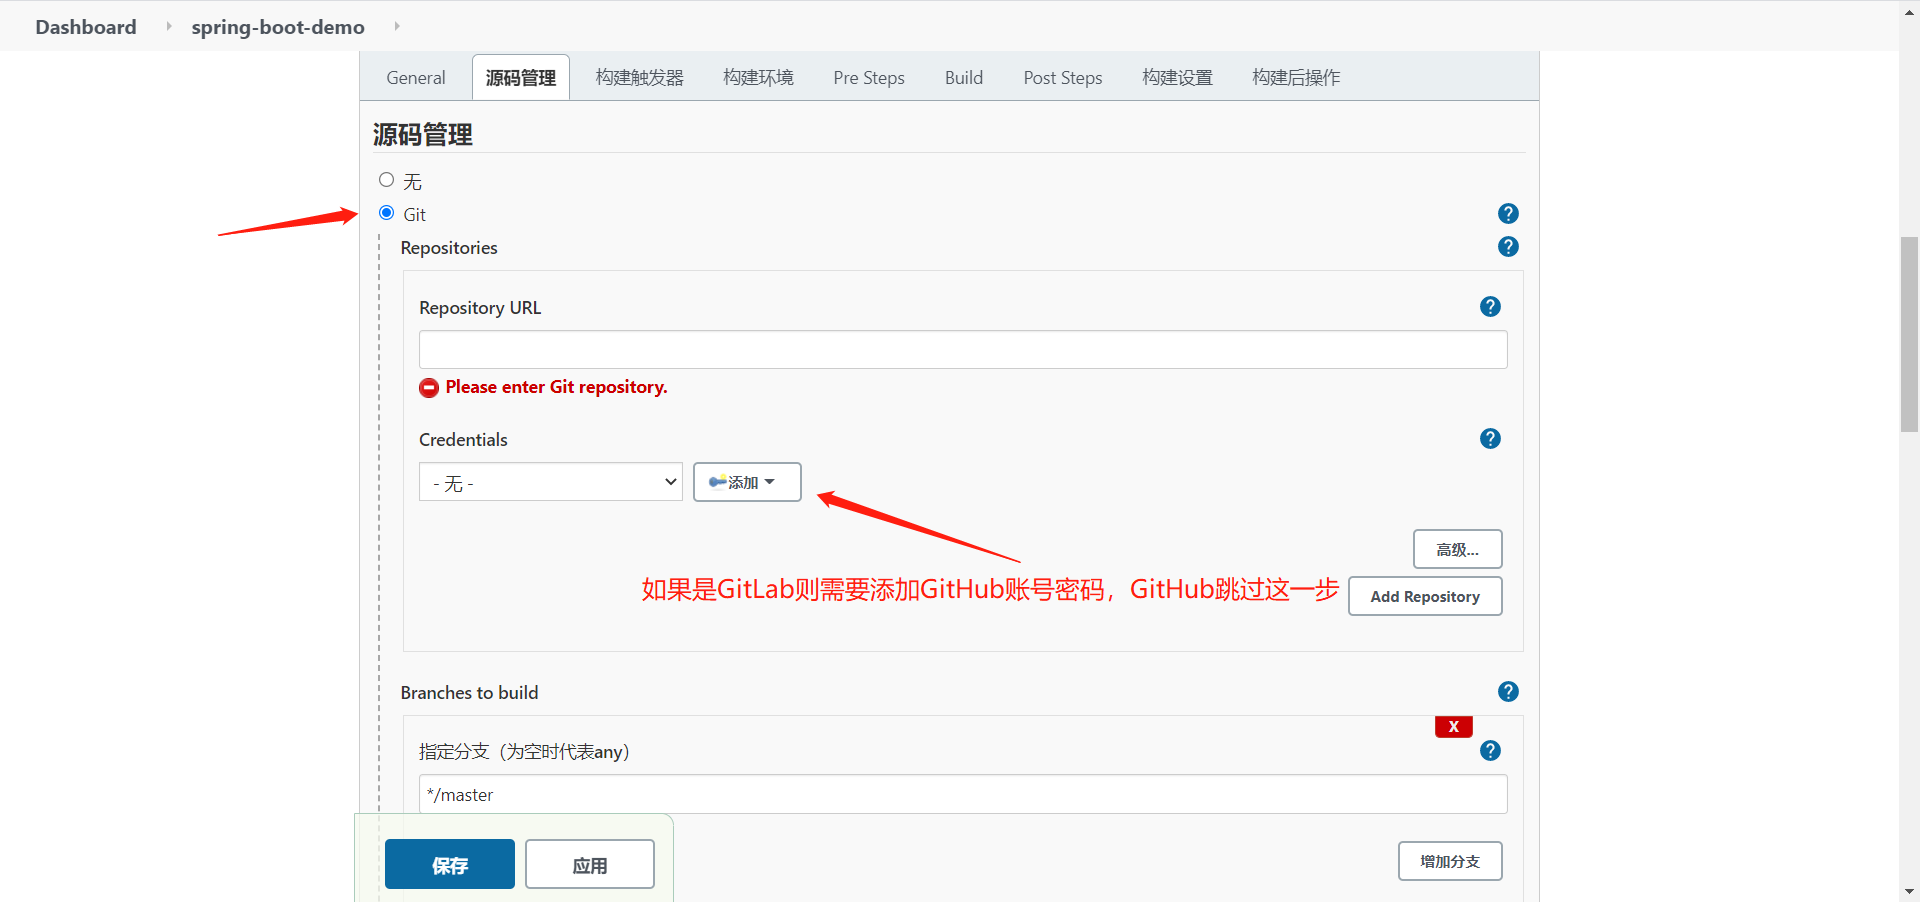
Task: Expand breadcrumb arrow after spring-boot-demo
Action: click(x=397, y=26)
